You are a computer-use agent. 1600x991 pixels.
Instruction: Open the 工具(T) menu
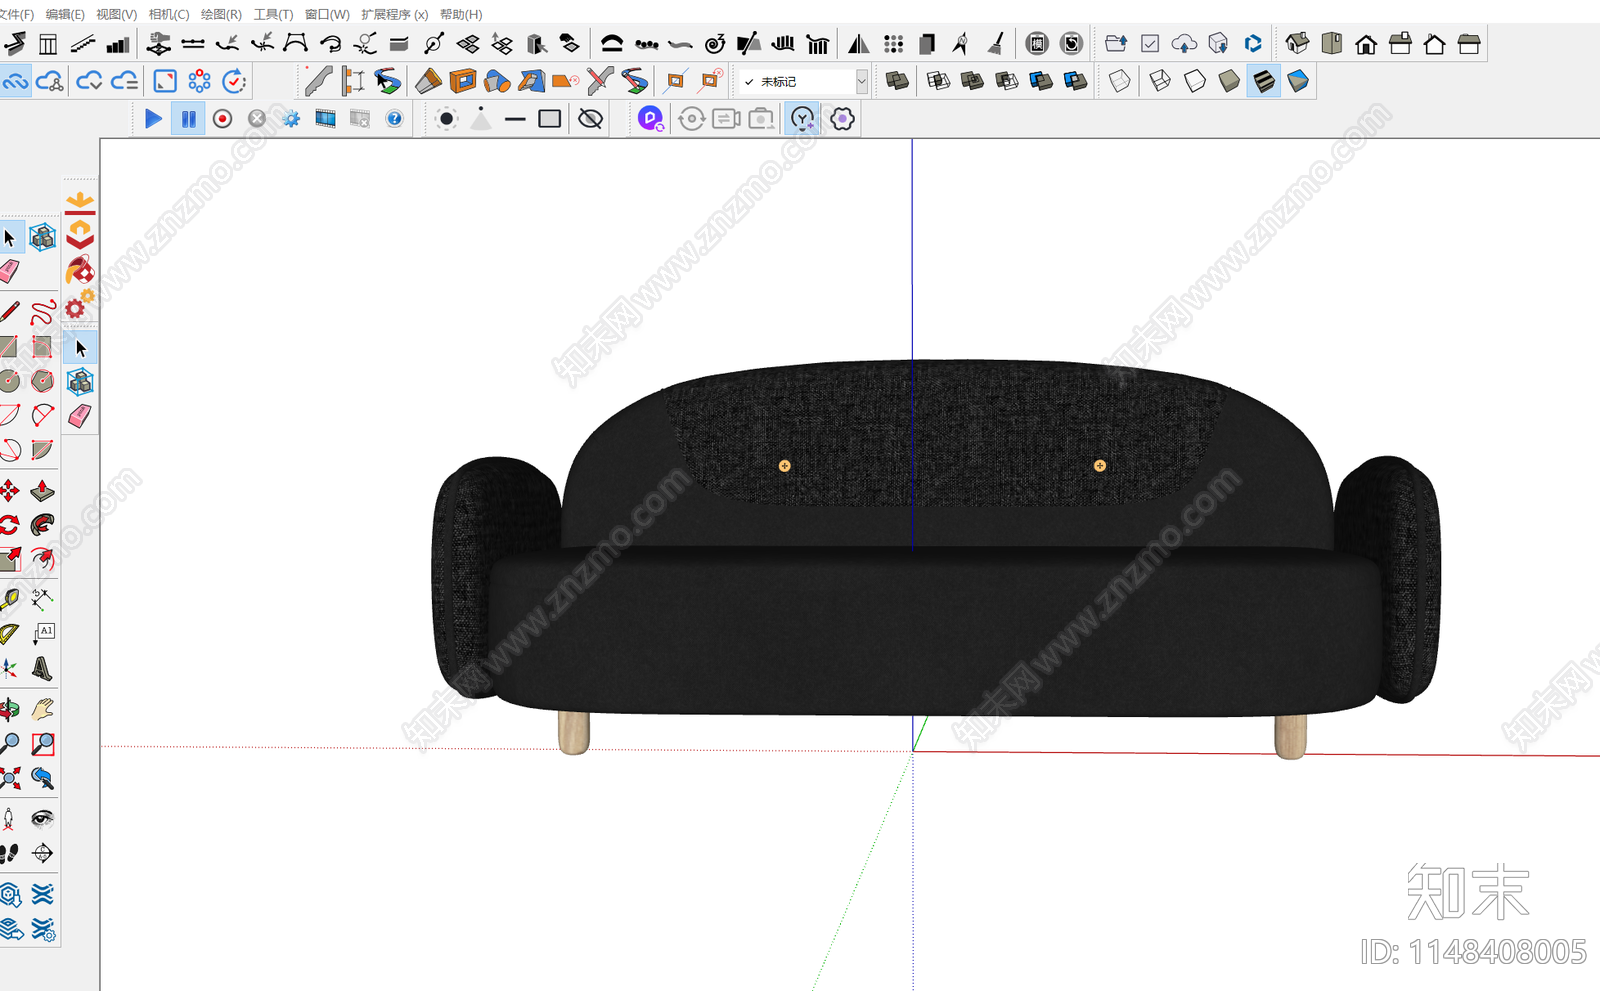[x=273, y=14]
